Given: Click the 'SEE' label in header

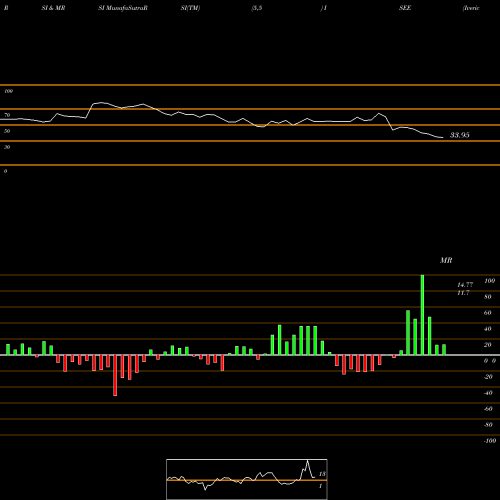Looking at the screenshot, I should click(x=405, y=8).
